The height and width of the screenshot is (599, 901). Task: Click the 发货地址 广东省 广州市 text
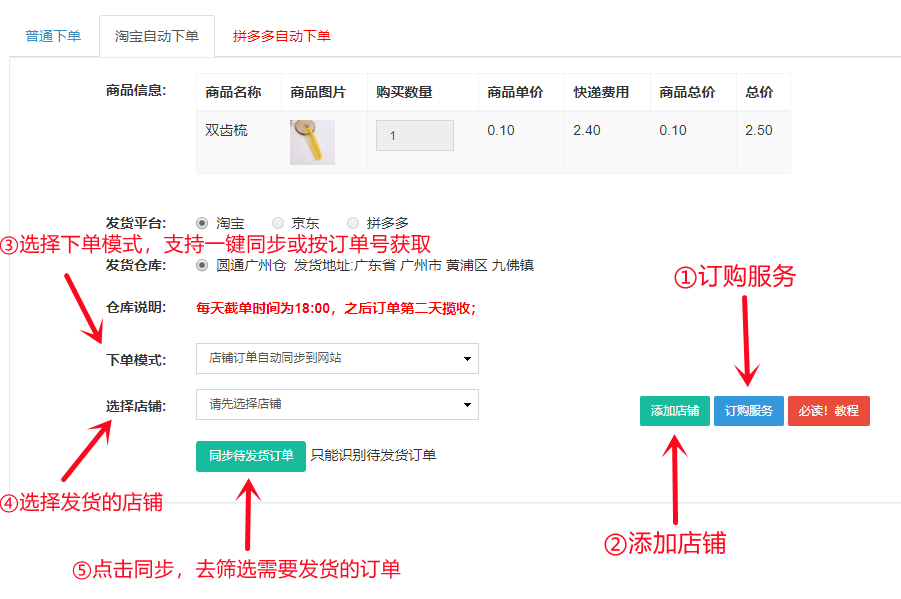(414, 266)
